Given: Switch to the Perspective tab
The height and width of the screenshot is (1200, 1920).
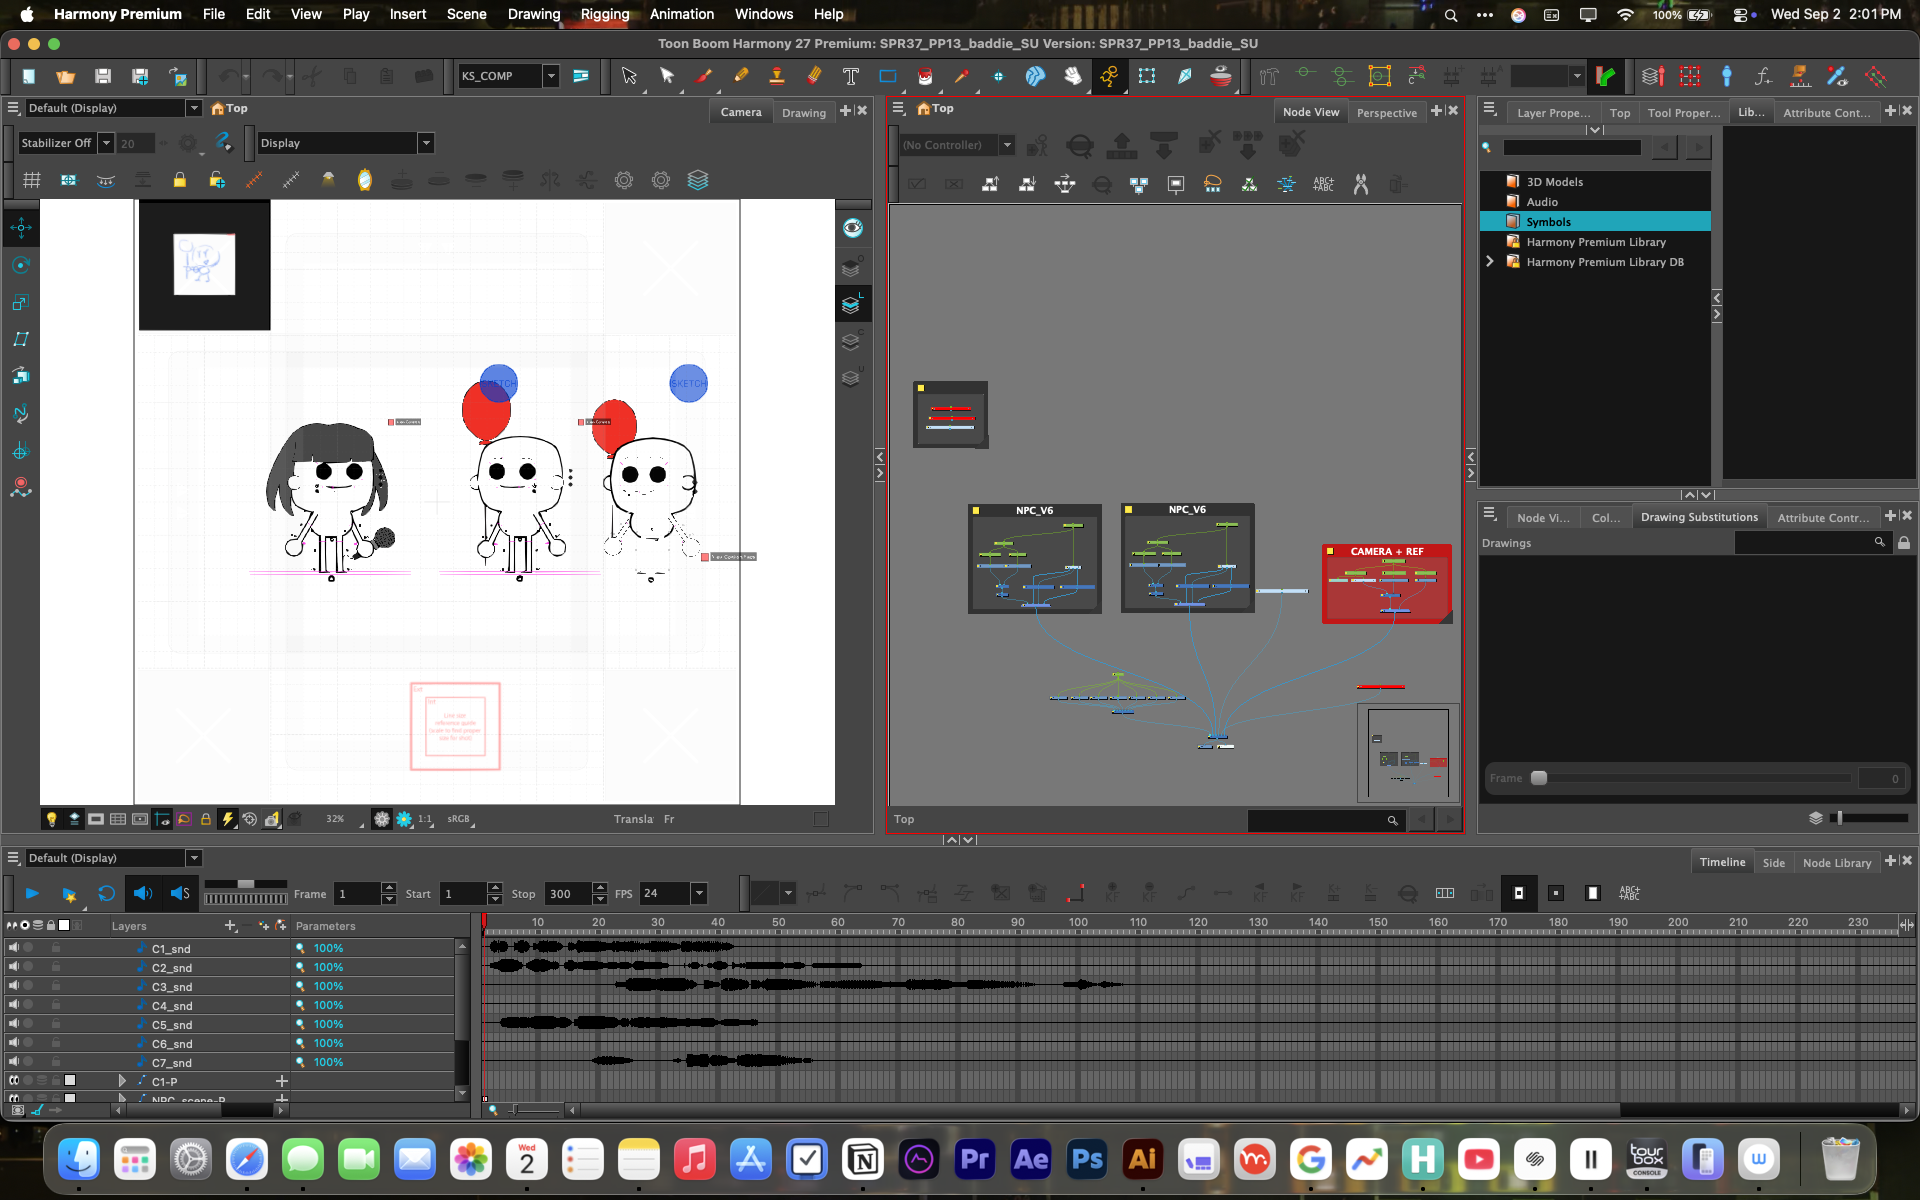Looking at the screenshot, I should tap(1386, 113).
